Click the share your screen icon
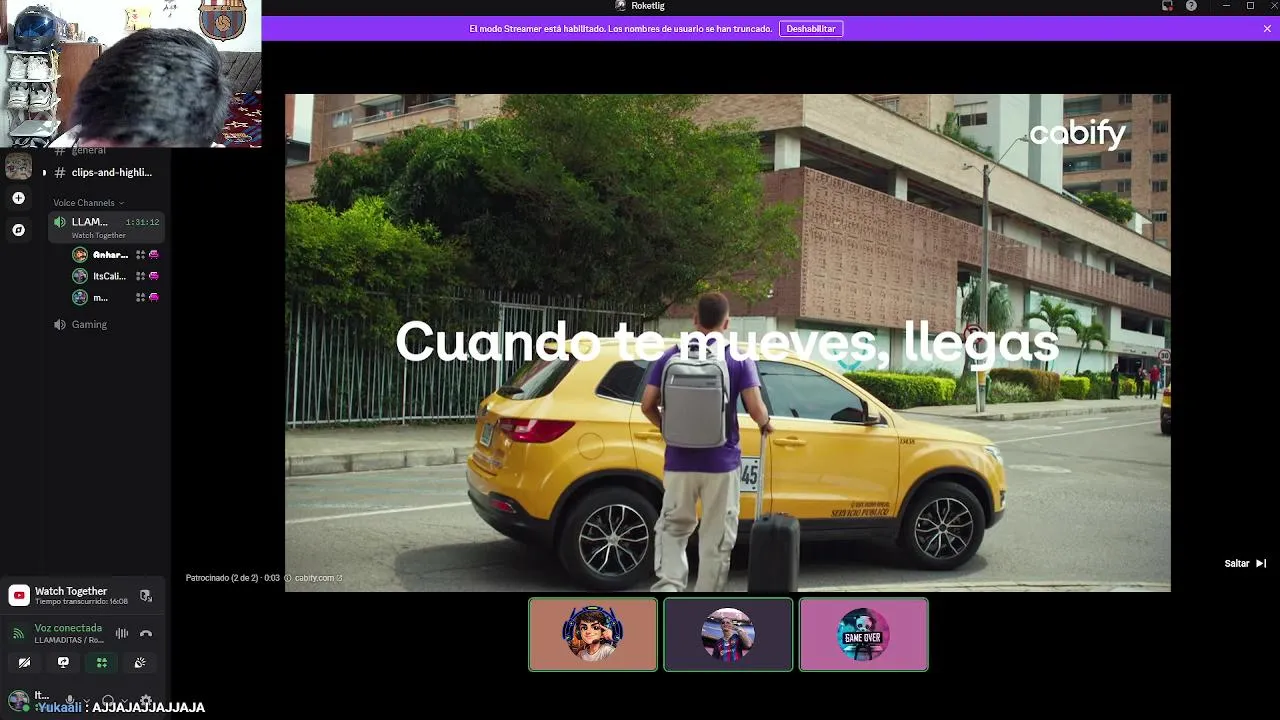The width and height of the screenshot is (1280, 720). [63, 662]
